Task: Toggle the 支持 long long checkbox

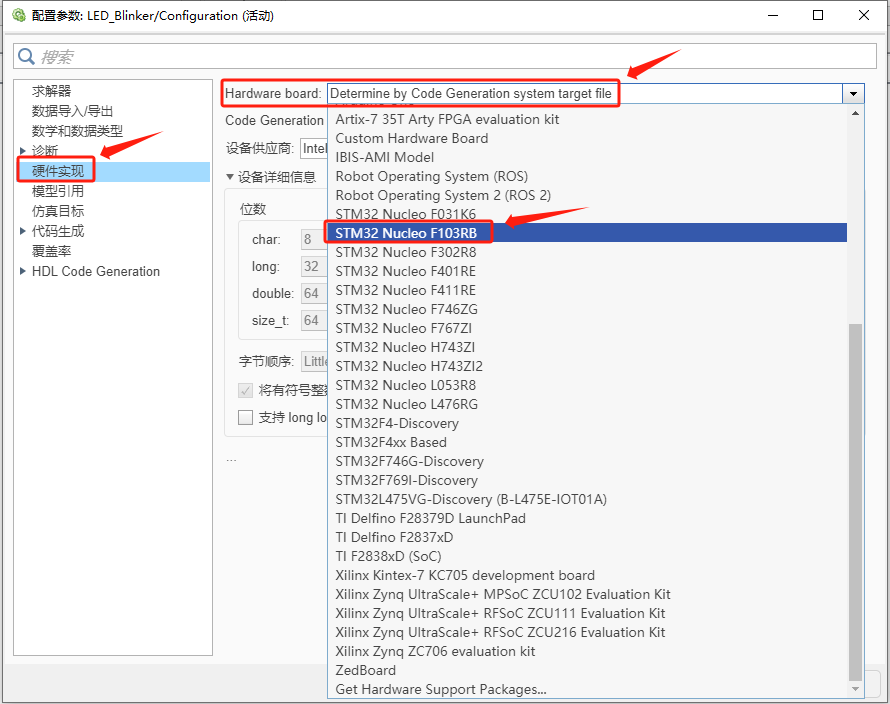Action: 245,418
